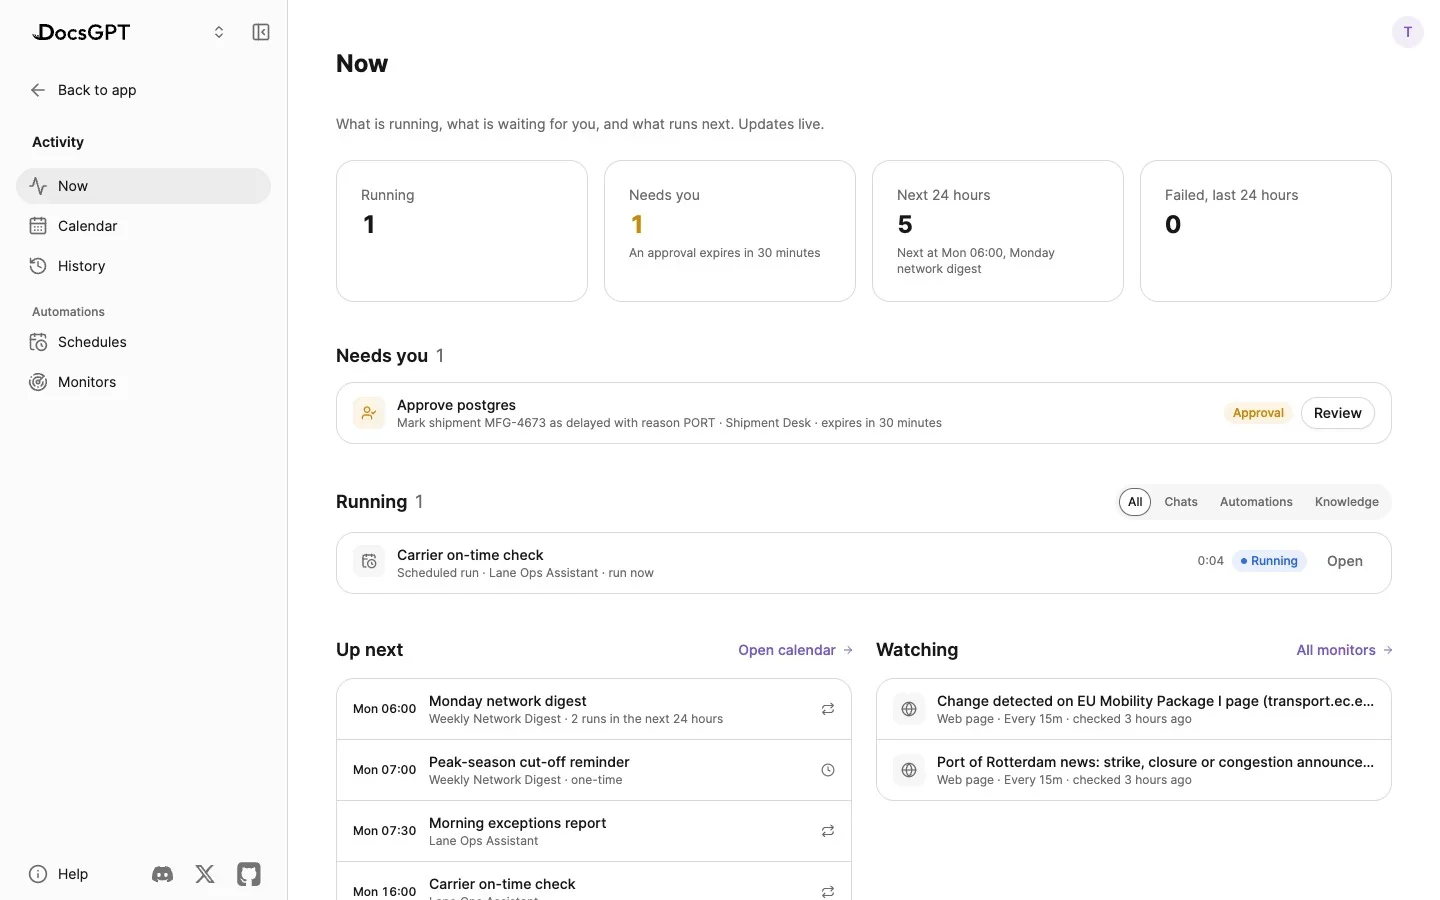Switch to the Automations filter tab
The image size is (1440, 900).
tap(1256, 502)
